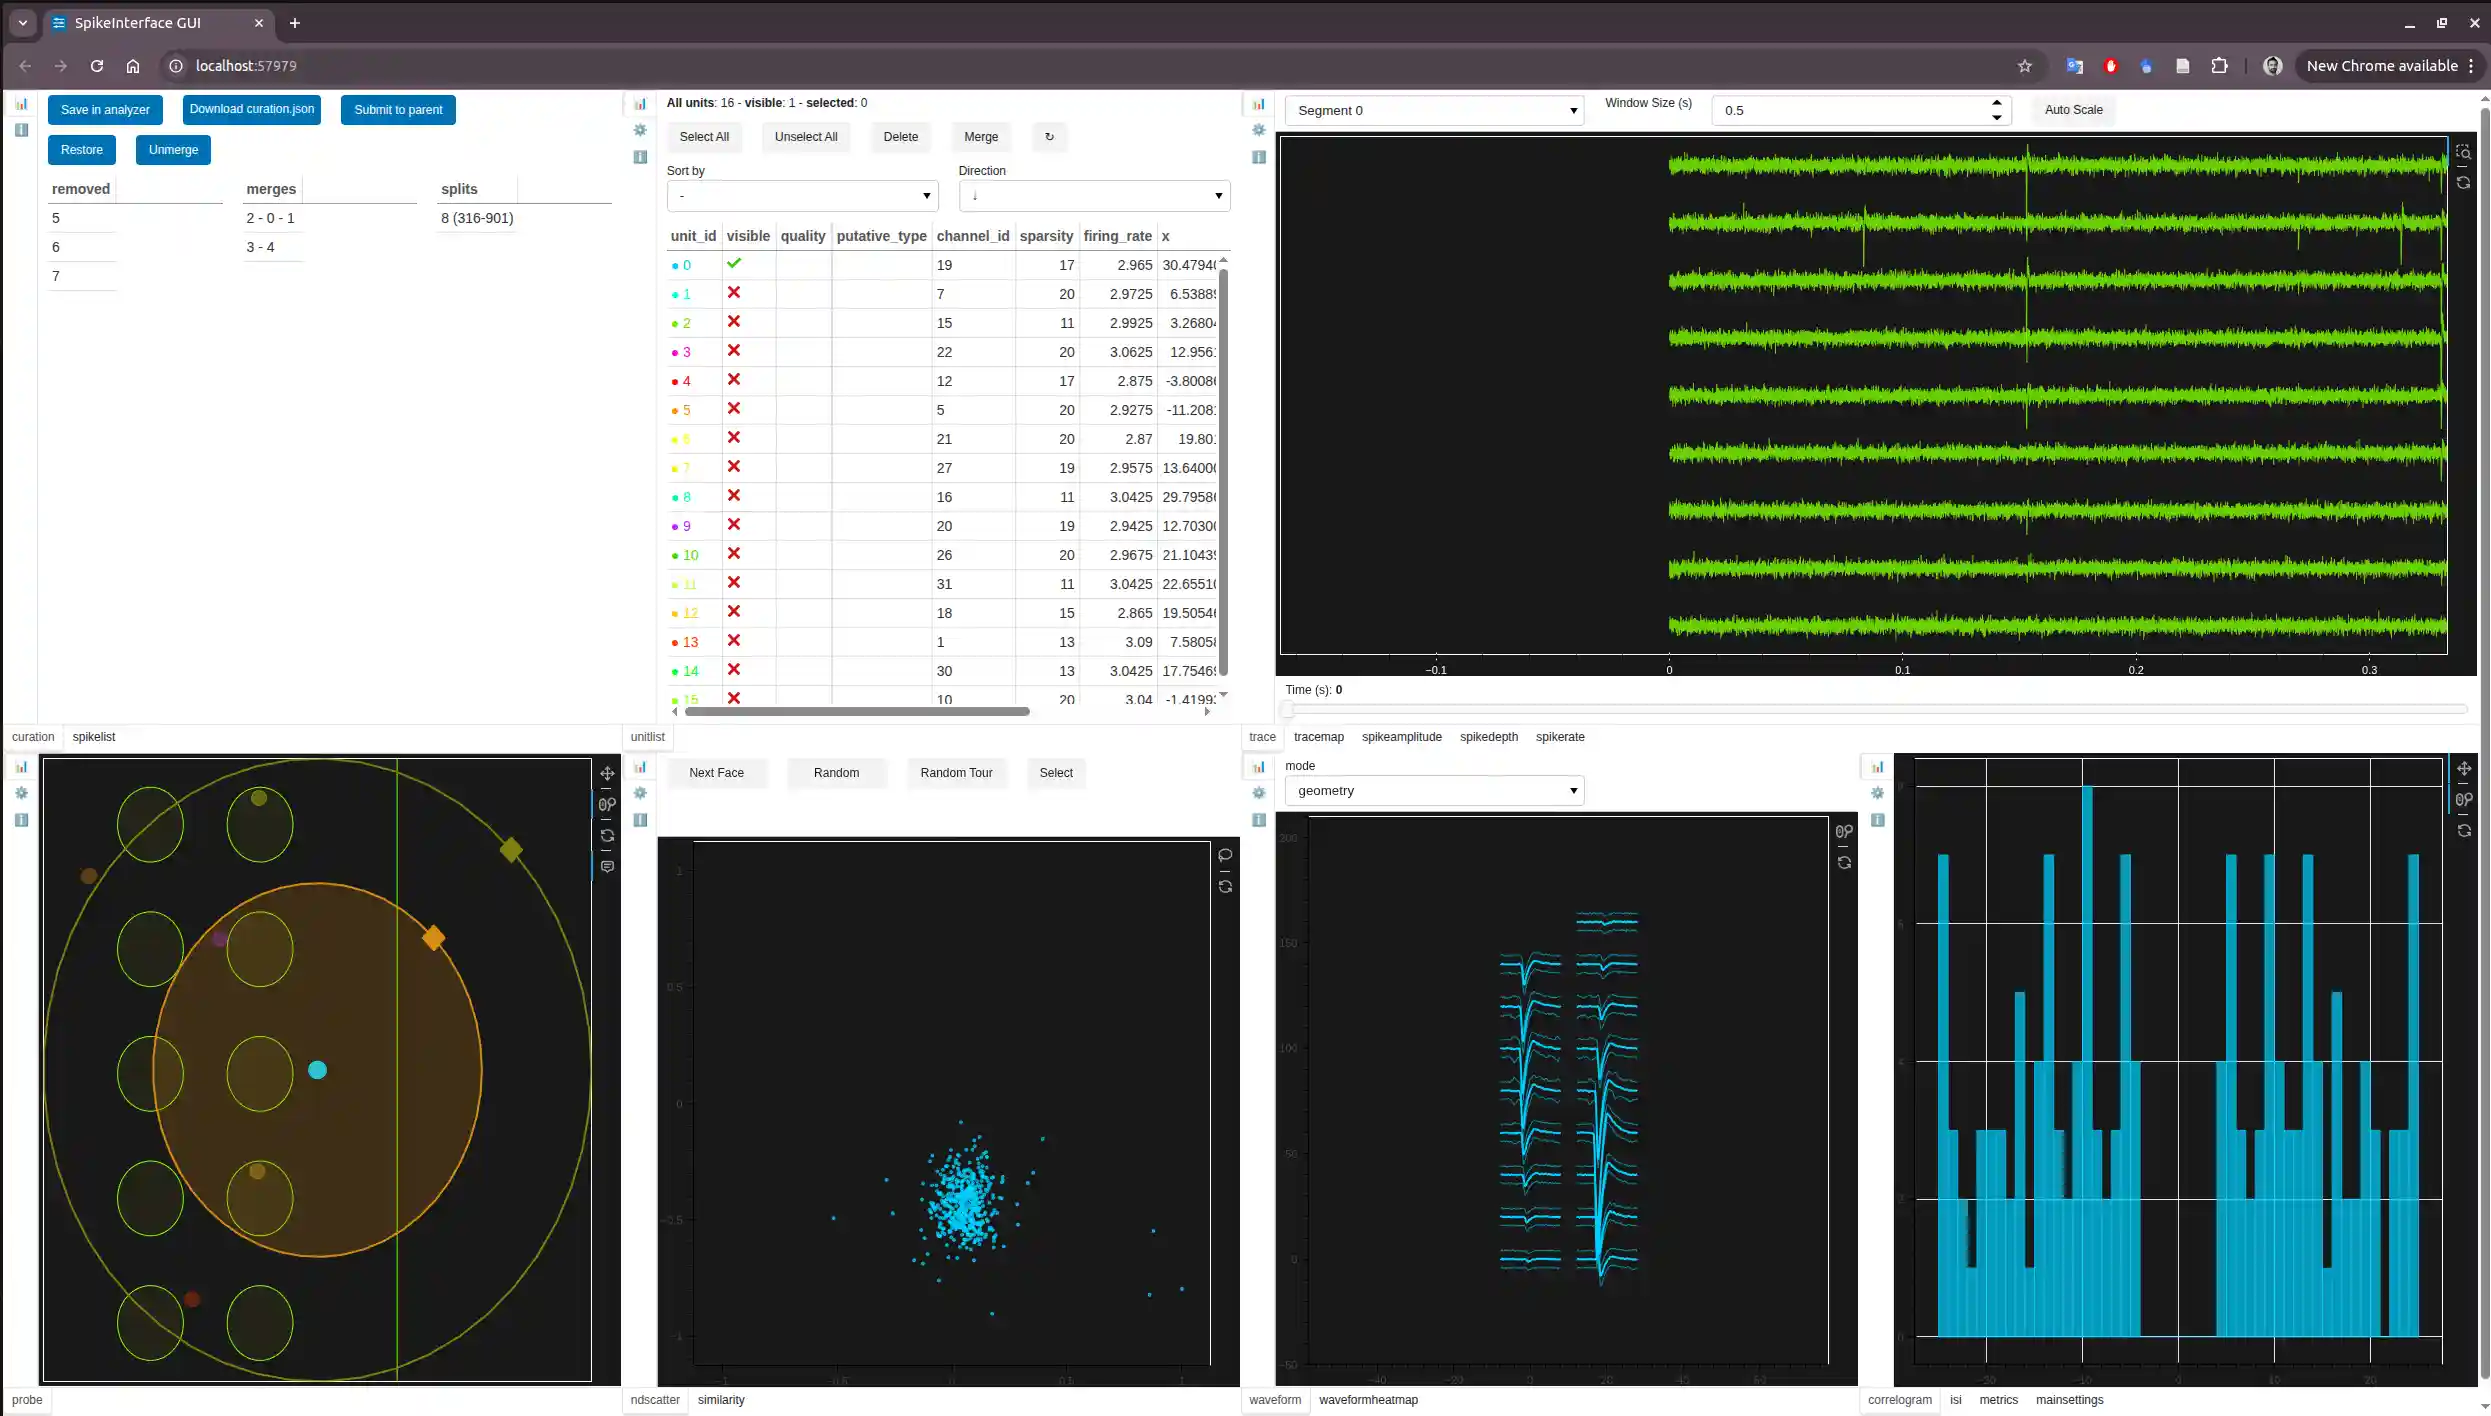This screenshot has height=1416, width=2491.
Task: Open the Segment 0 dropdown
Action: pyautogui.click(x=1434, y=110)
